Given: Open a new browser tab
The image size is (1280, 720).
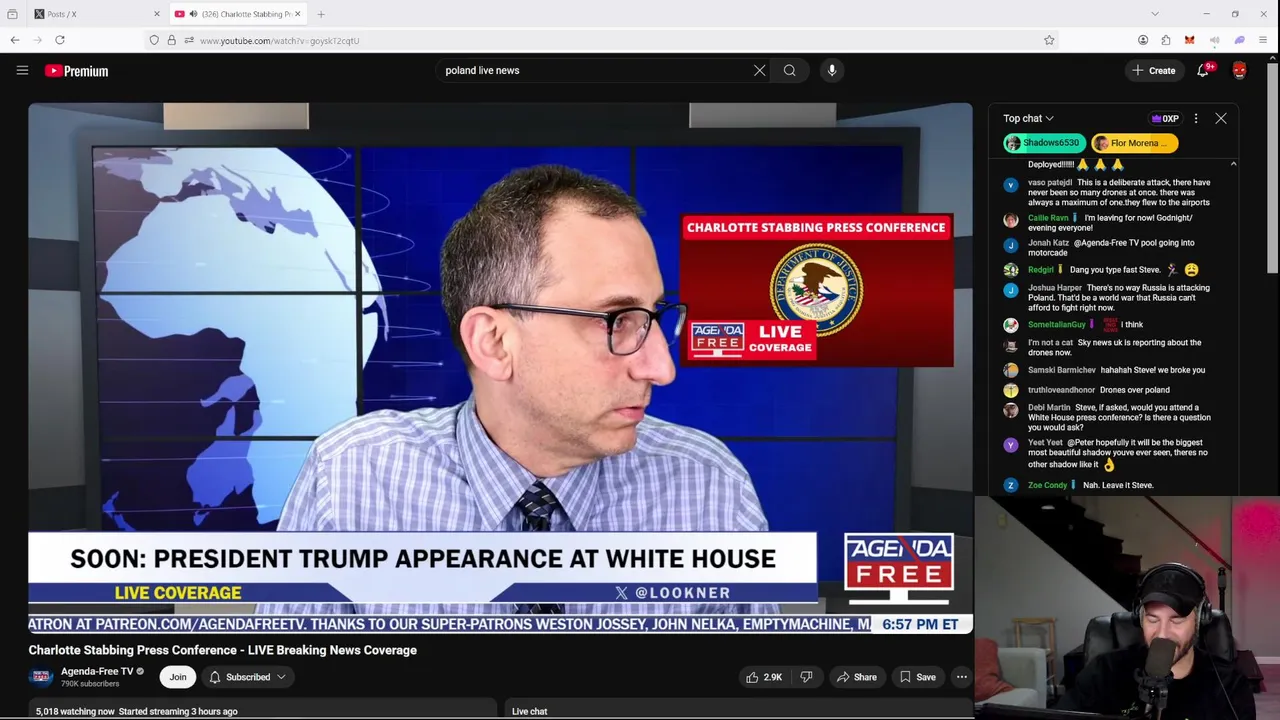Looking at the screenshot, I should click(x=321, y=14).
